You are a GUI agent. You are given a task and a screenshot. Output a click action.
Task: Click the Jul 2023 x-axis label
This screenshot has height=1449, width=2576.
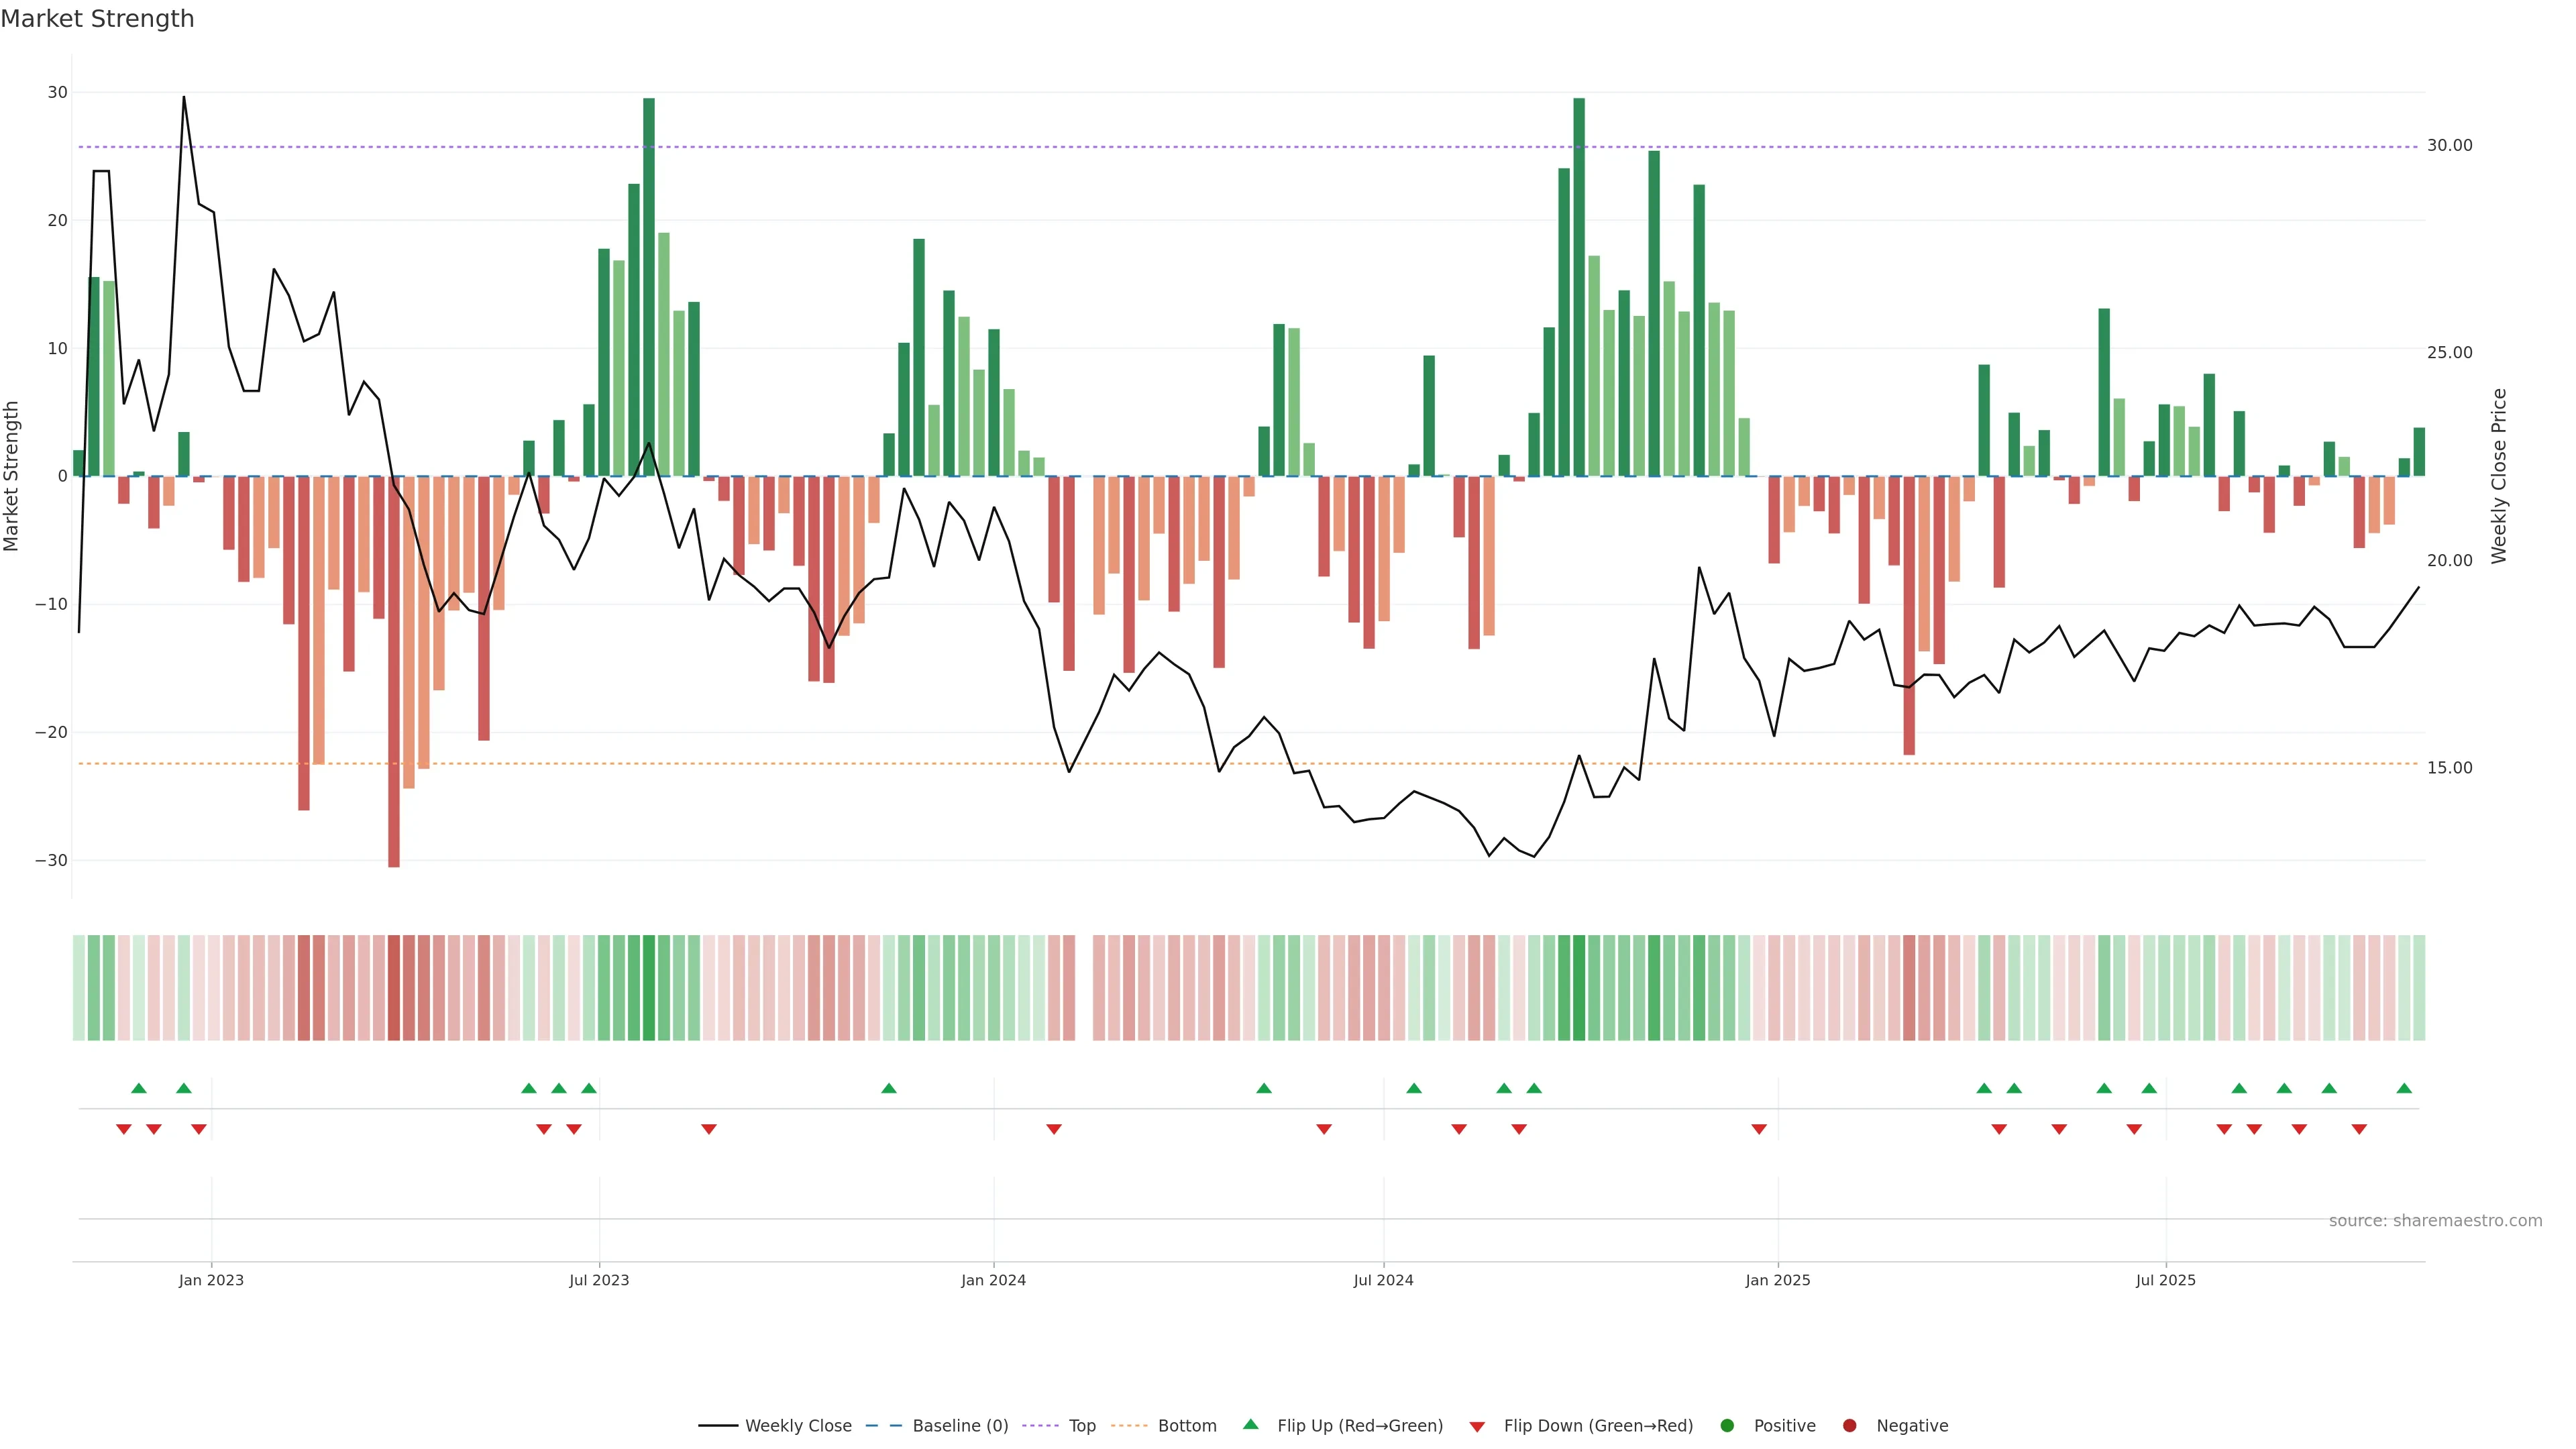tap(599, 1280)
